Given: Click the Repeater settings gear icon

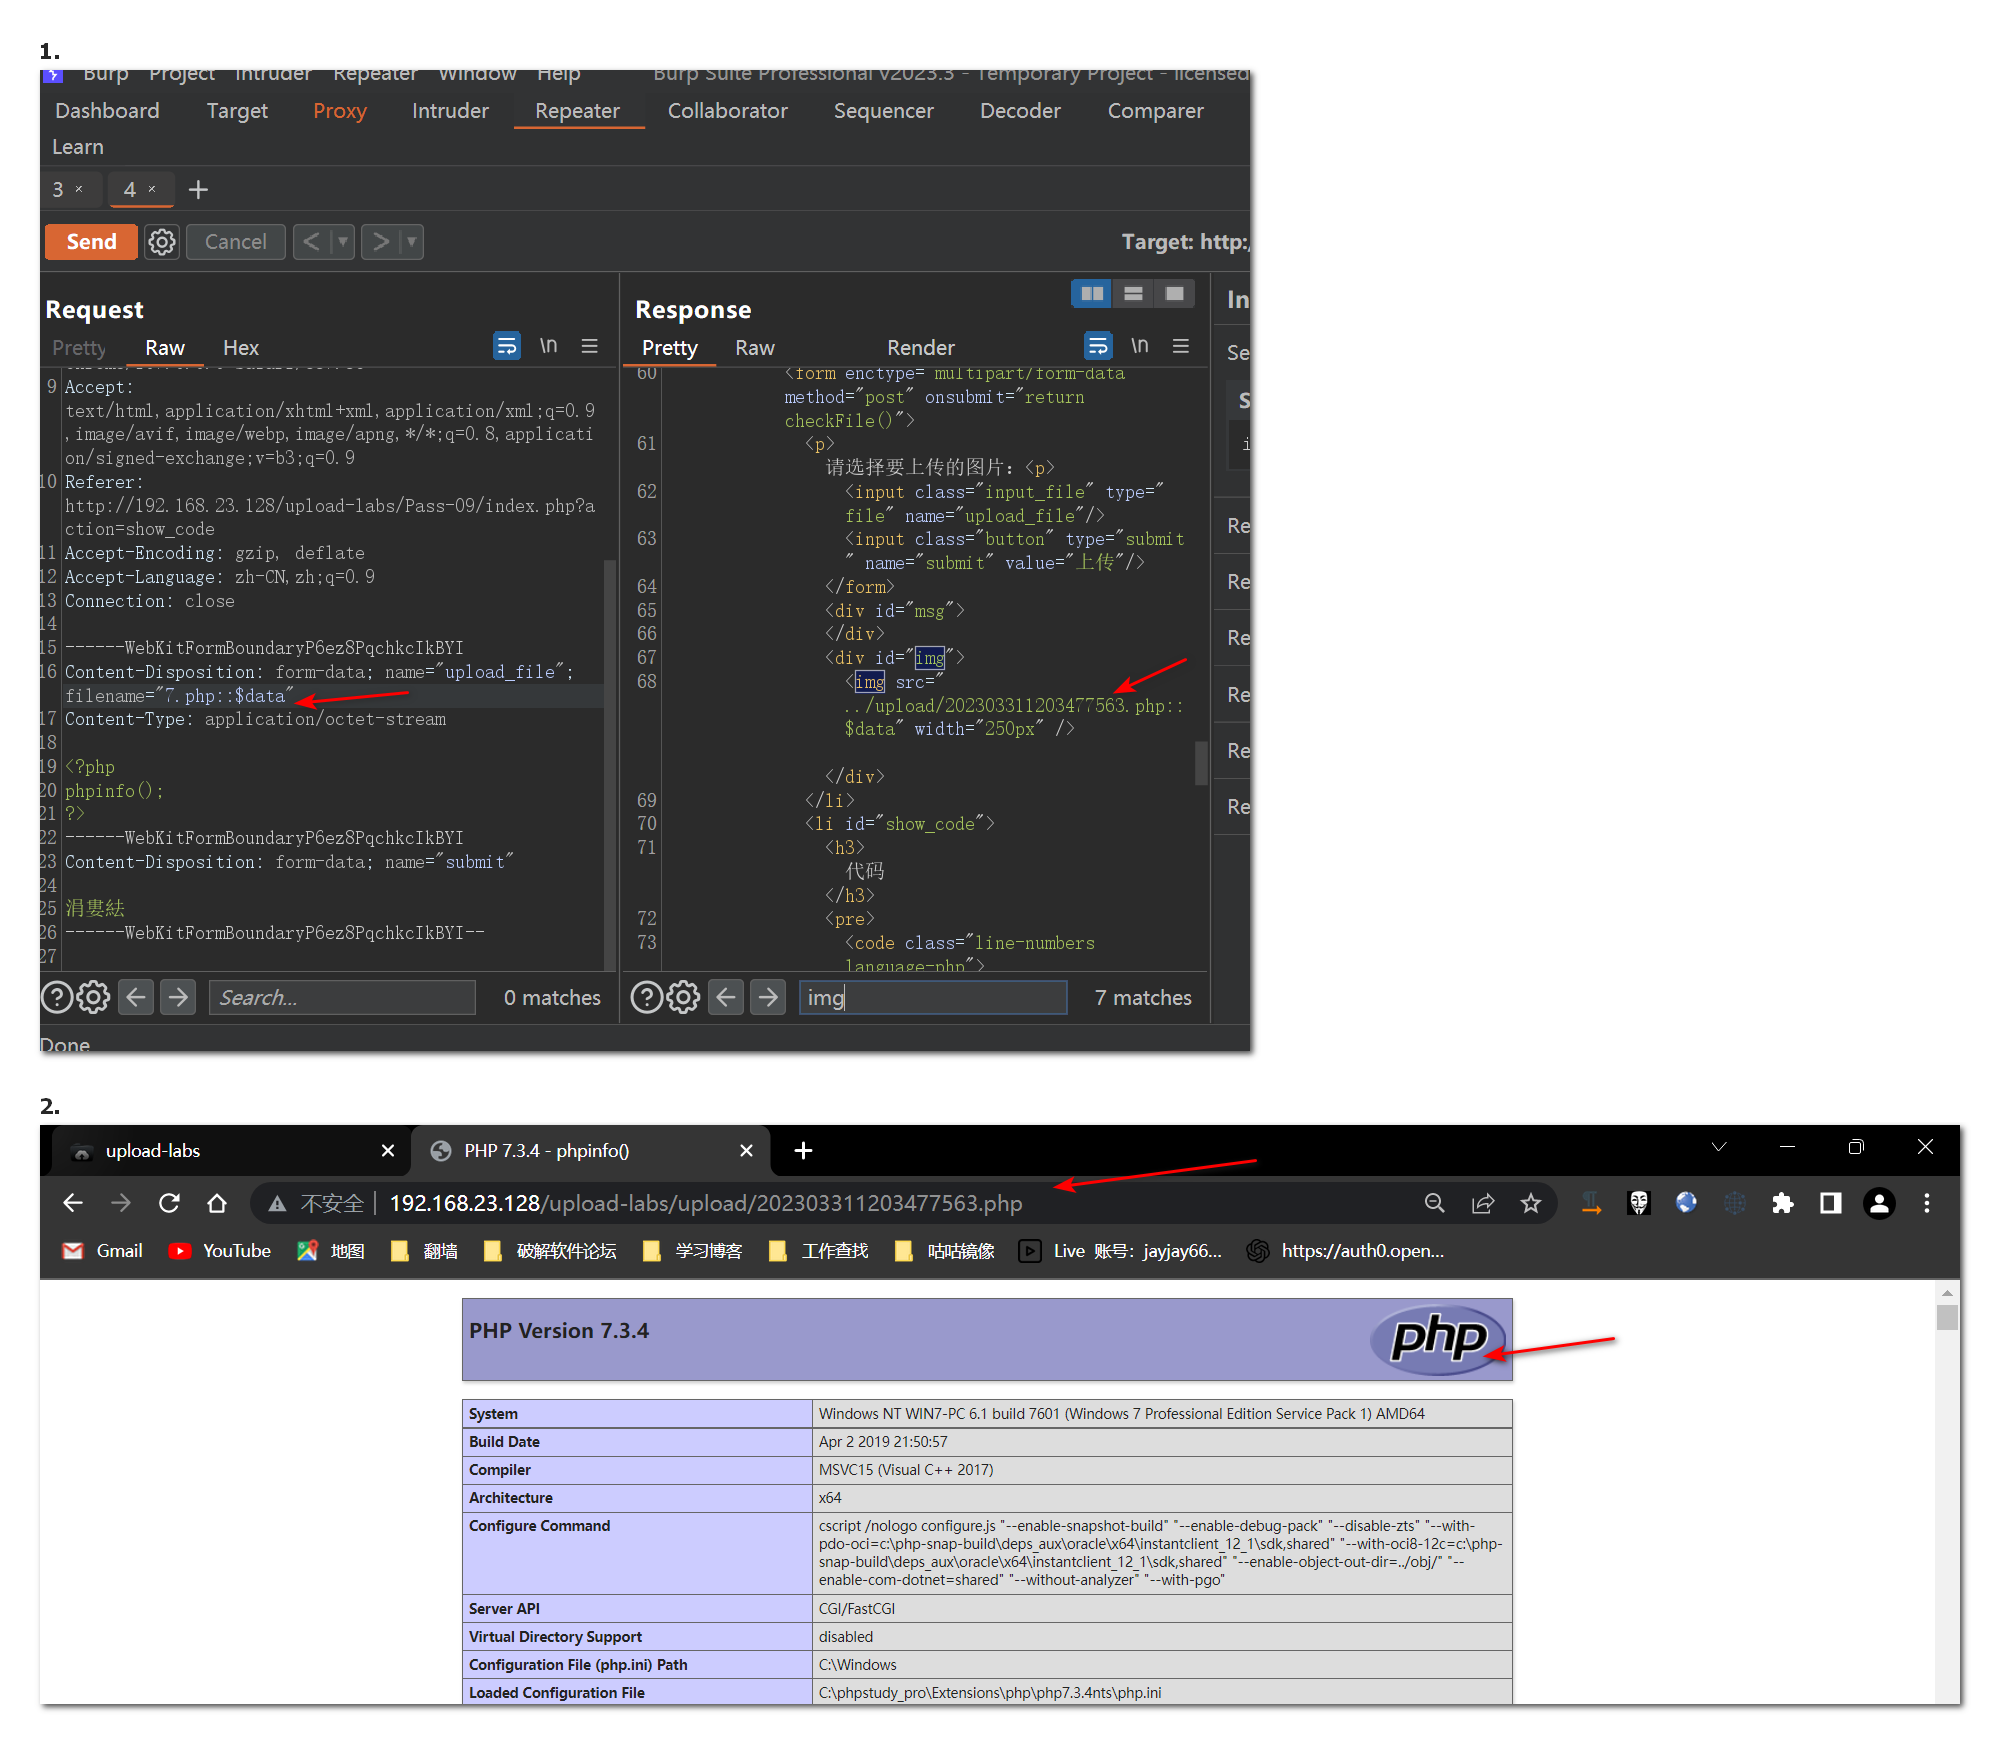Looking at the screenshot, I should pos(162,242).
